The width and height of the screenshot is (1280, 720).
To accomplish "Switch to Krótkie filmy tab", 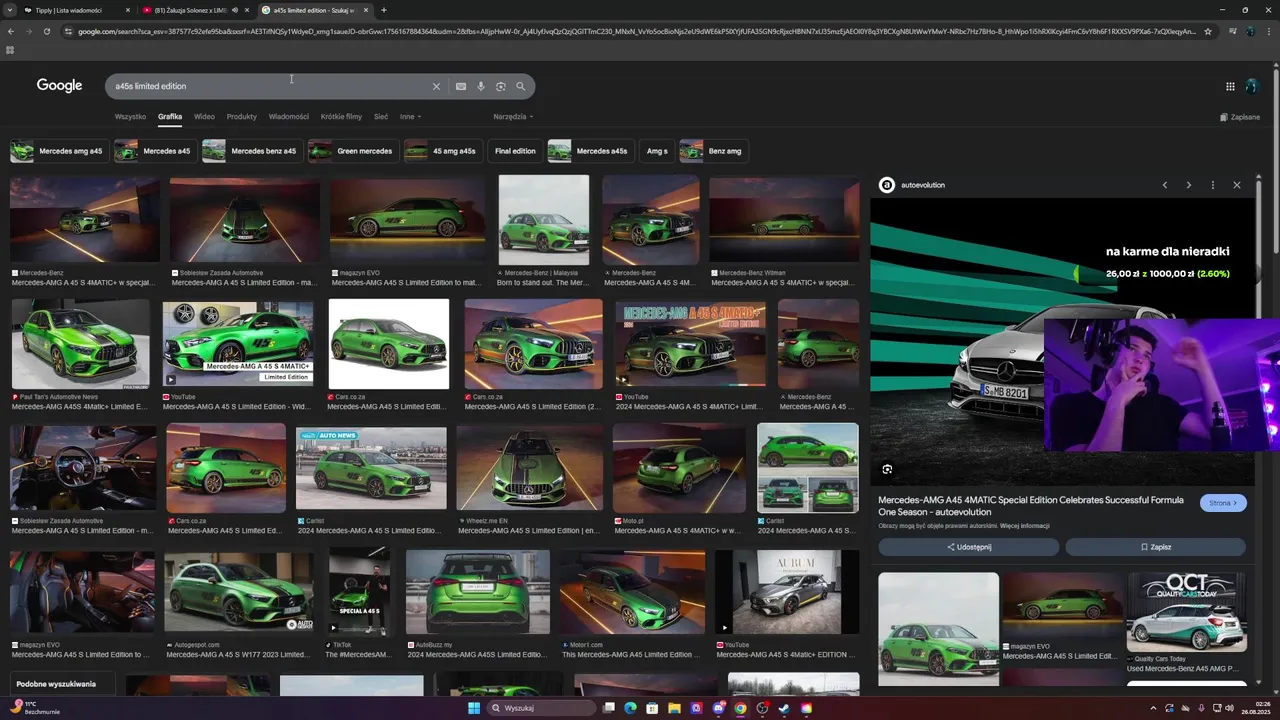I will click(341, 116).
